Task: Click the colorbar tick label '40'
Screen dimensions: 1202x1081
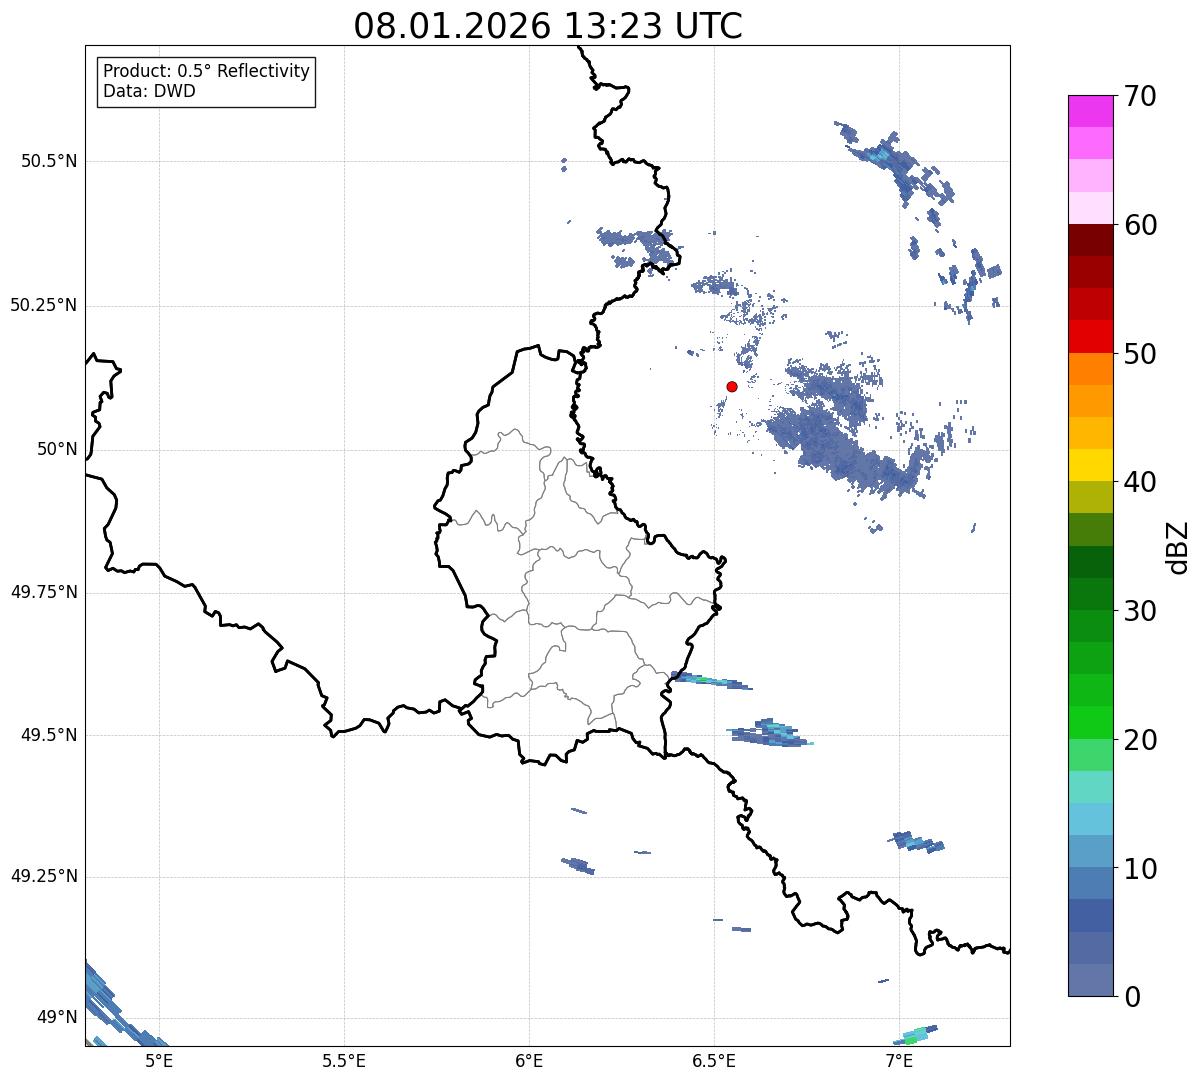Action: coord(1140,482)
